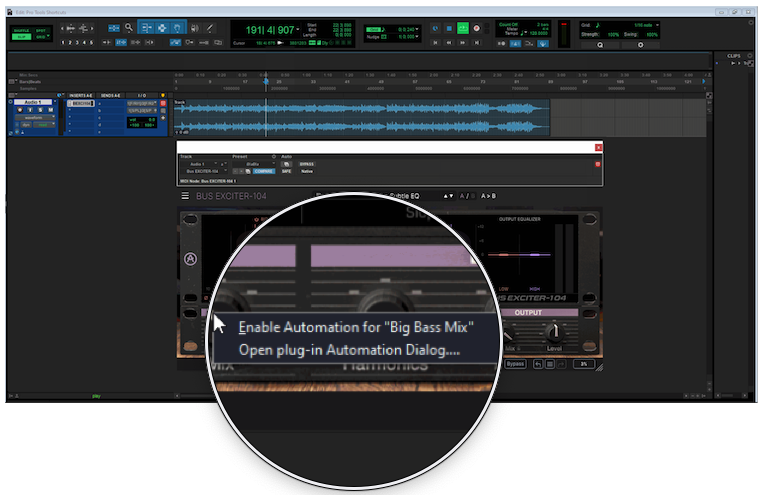763x495 pixels.
Task: Toggle plug-in target red icon
Action: 598,165
